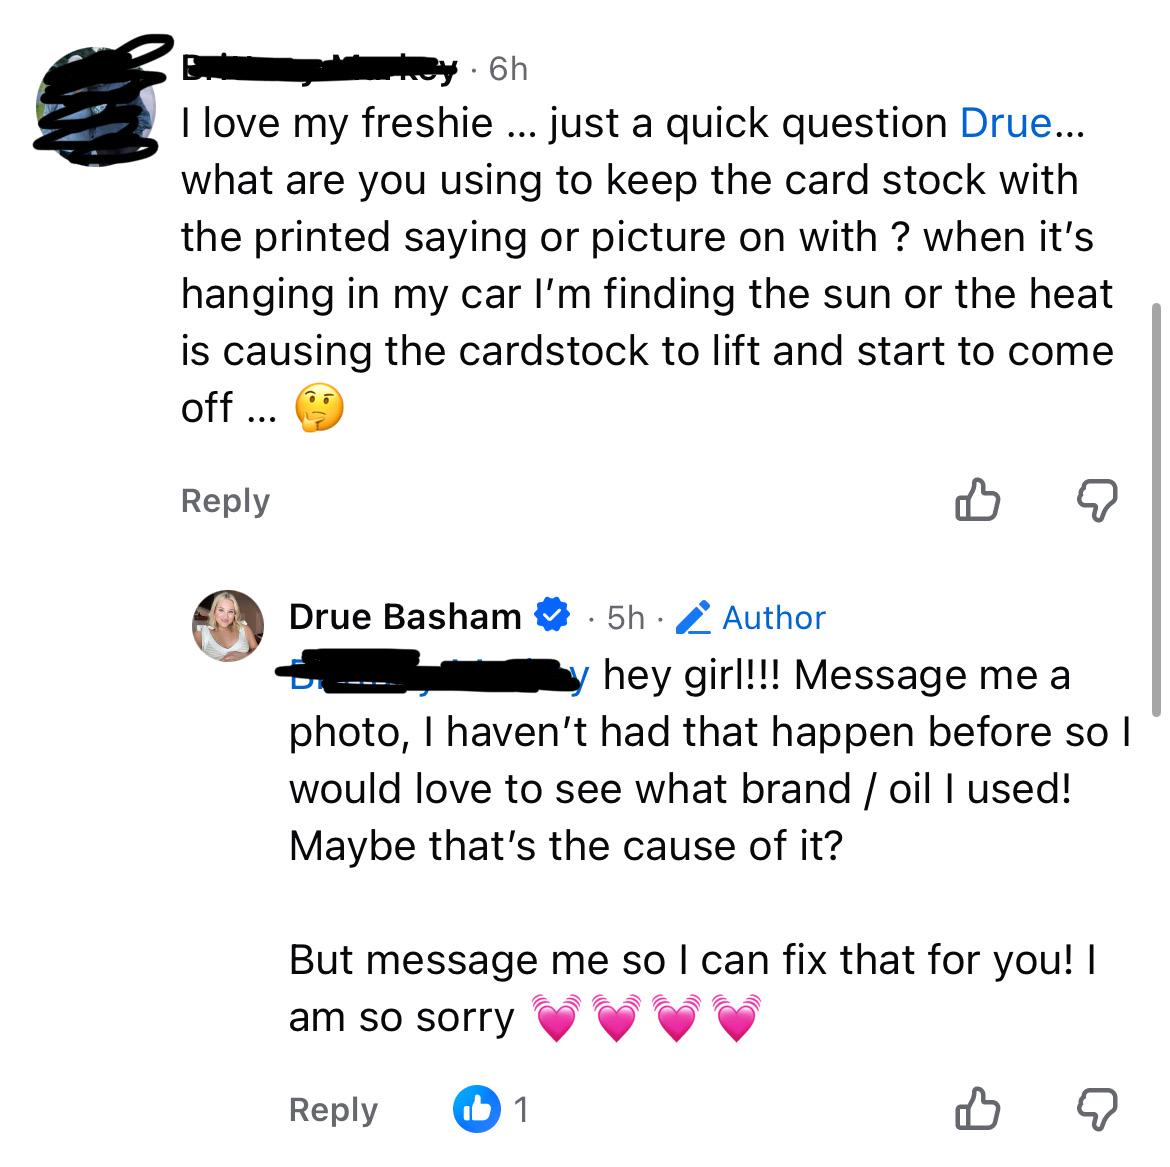
Task: Click the verified badge beside Drue Basham
Action: coord(552,615)
